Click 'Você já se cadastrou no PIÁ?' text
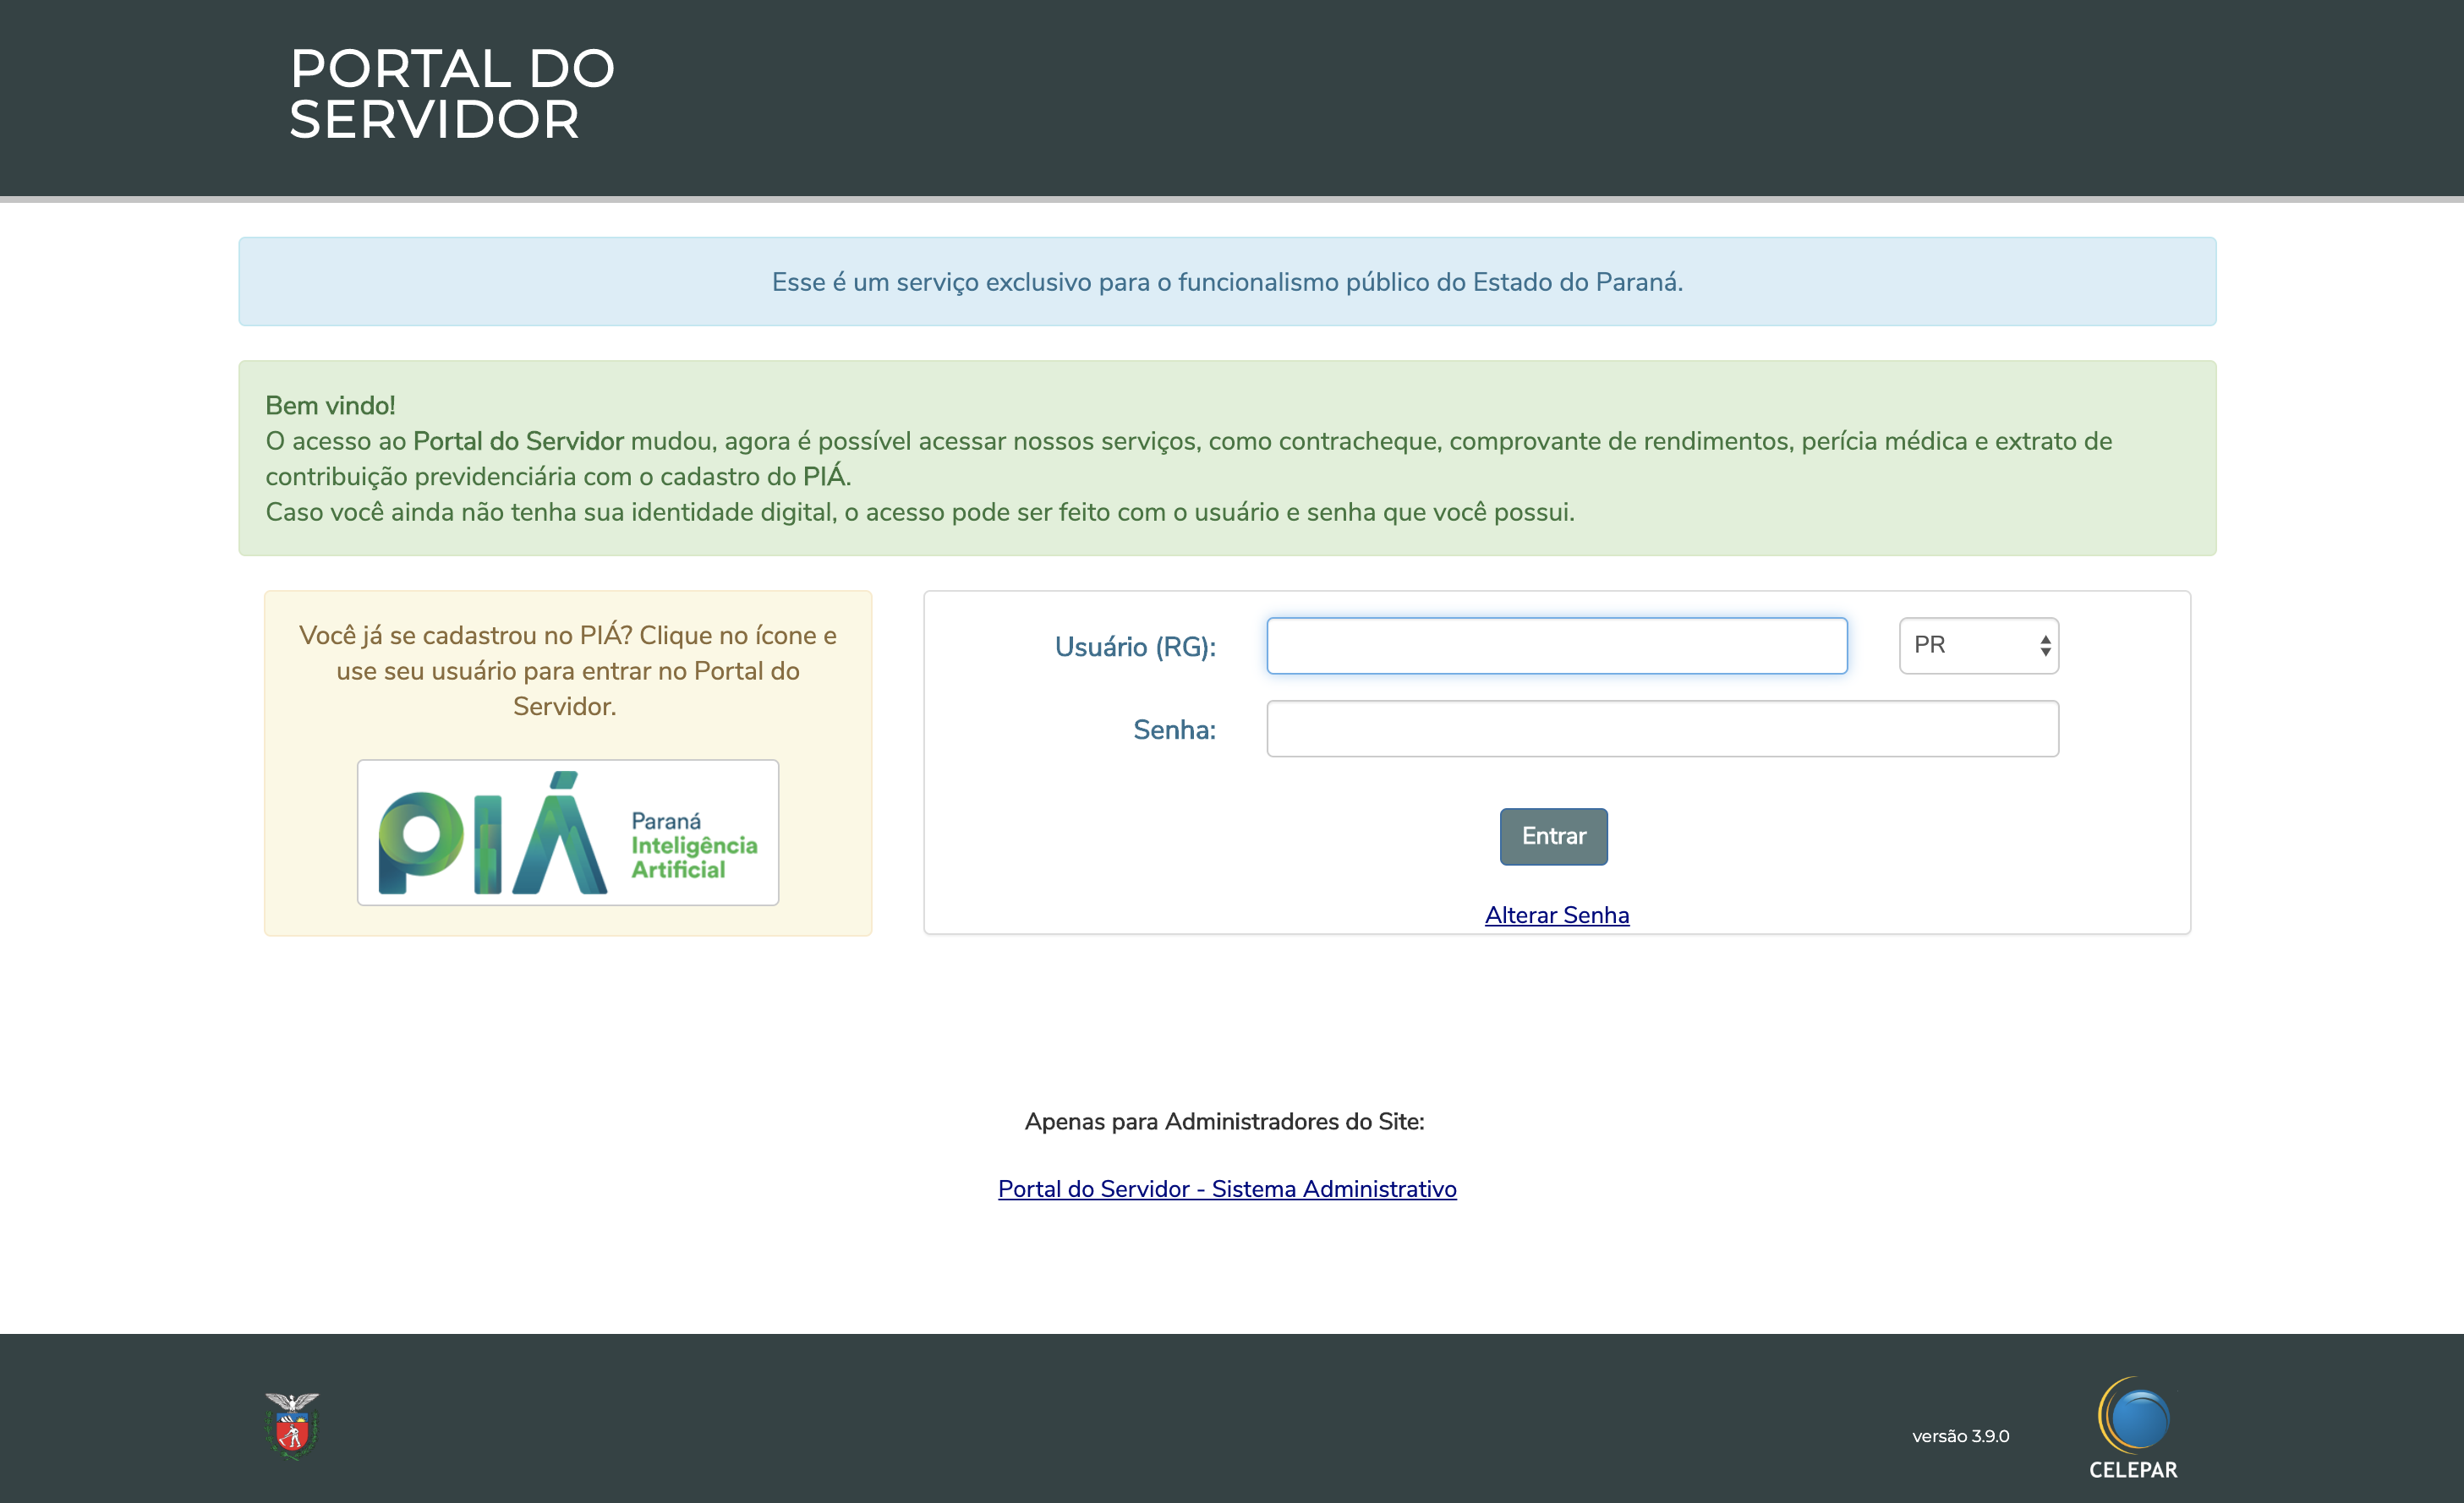The width and height of the screenshot is (2464, 1503). click(x=465, y=635)
